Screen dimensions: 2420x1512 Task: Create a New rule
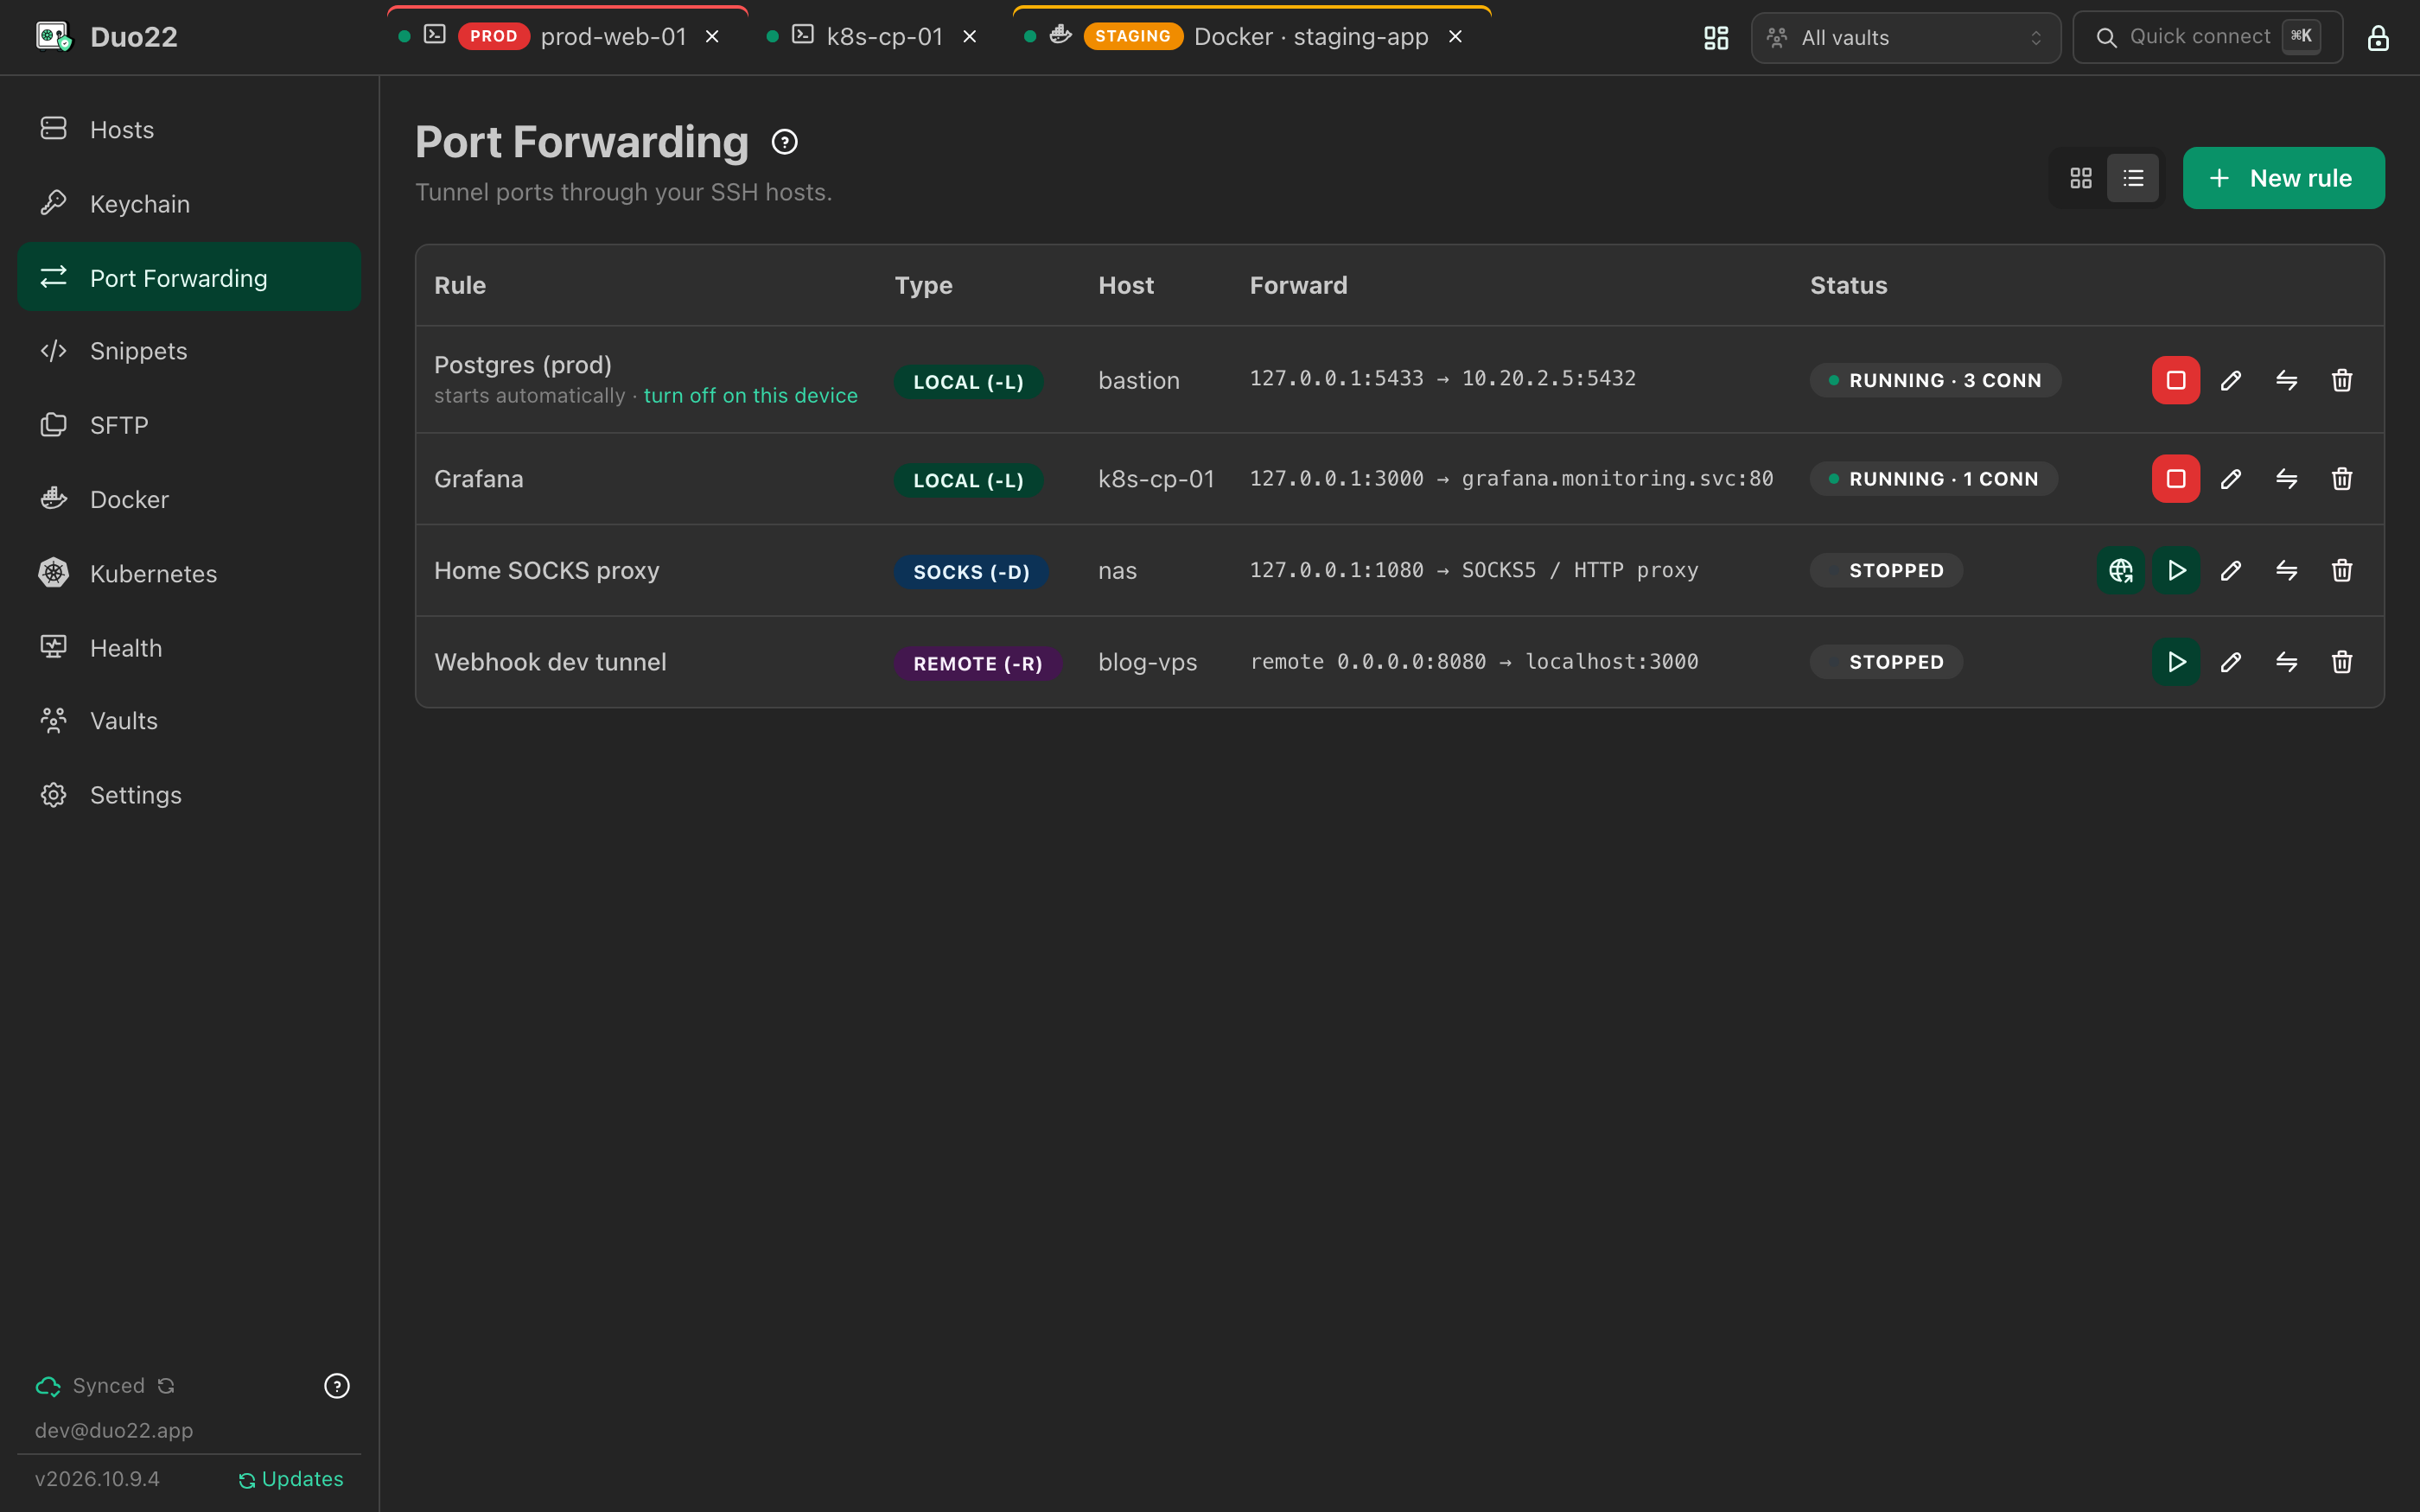tap(2283, 178)
